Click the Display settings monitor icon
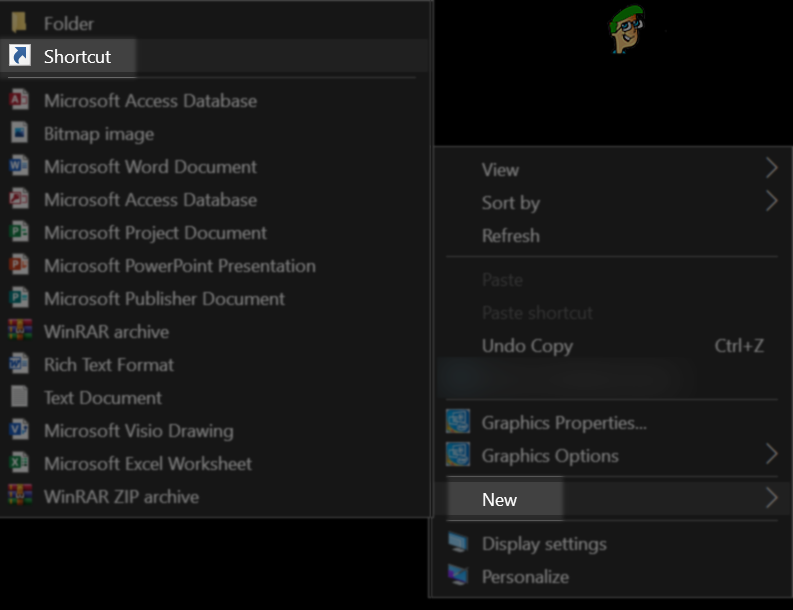This screenshot has height=610, width=793. click(458, 543)
